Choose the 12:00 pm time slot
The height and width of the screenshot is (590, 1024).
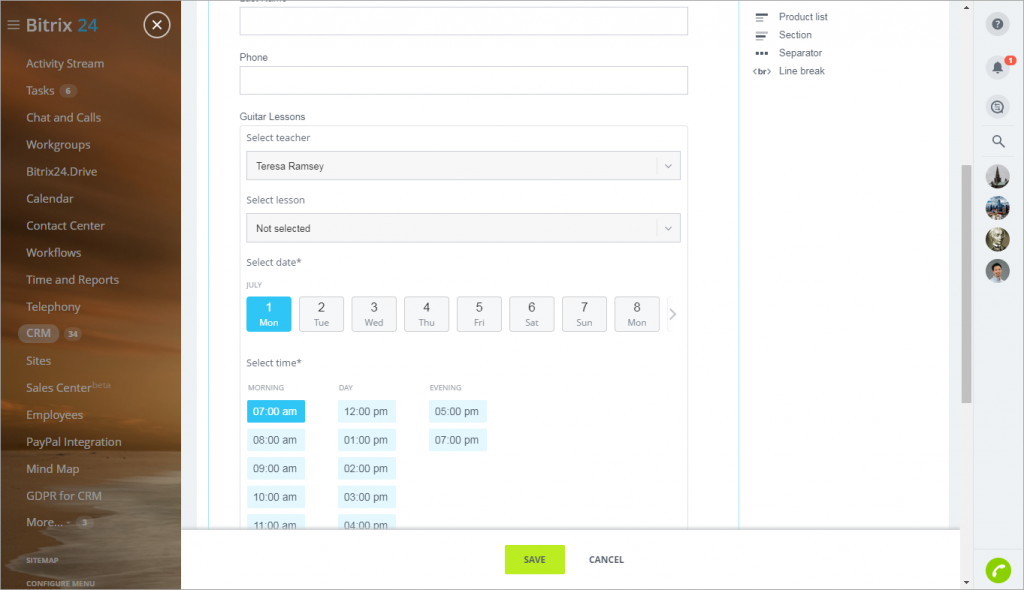[366, 412]
